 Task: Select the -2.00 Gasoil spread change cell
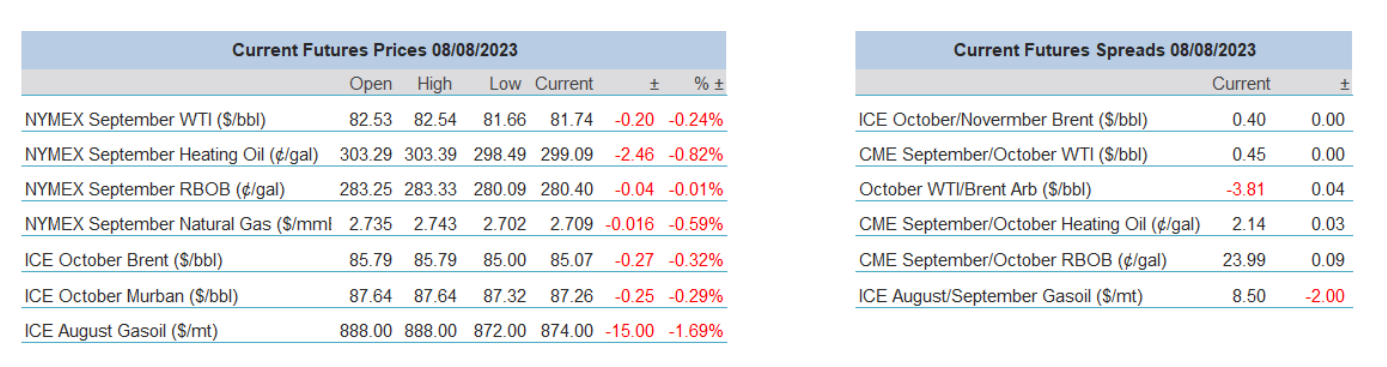[1328, 295]
